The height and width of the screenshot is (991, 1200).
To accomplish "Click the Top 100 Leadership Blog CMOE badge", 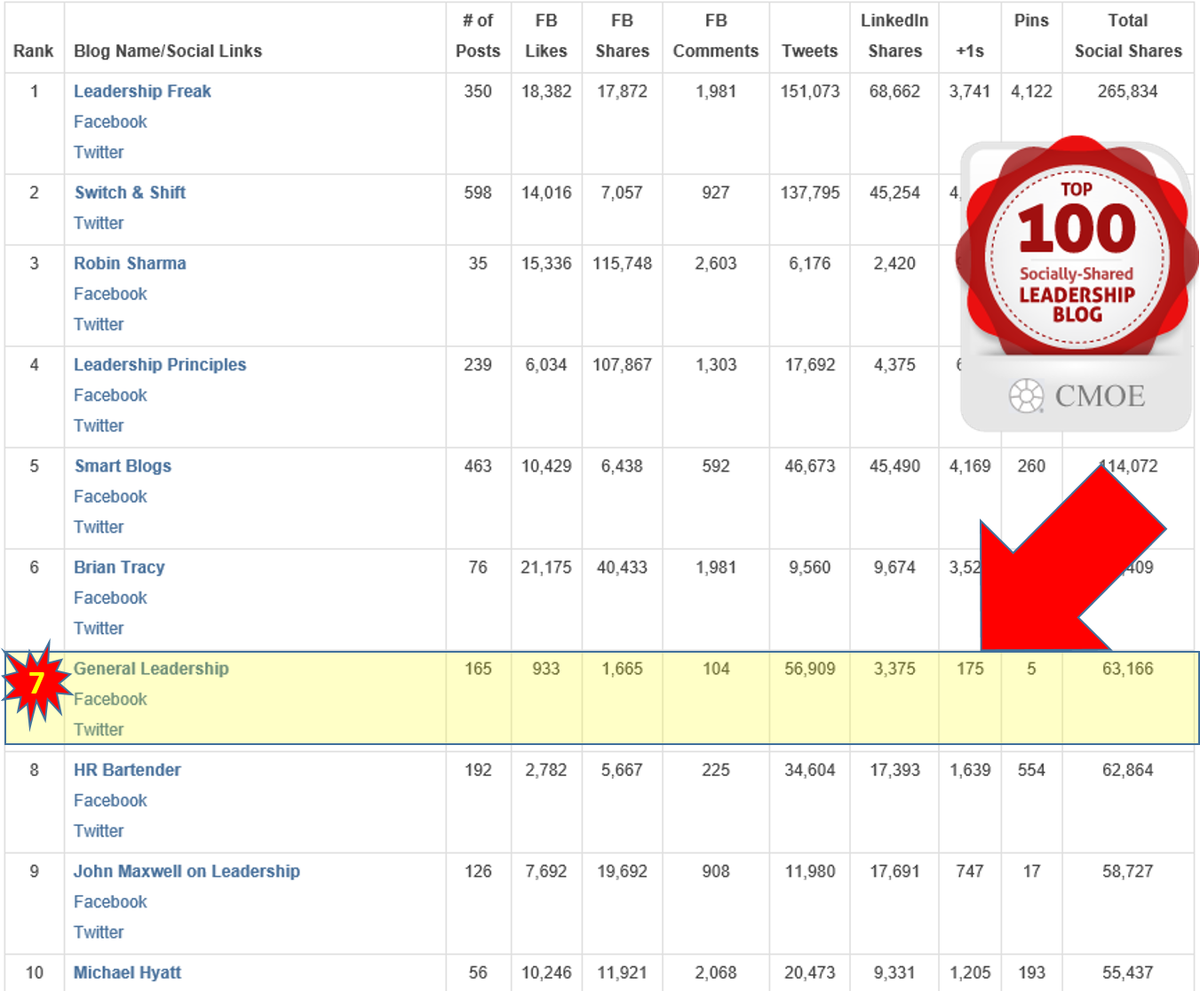I will (x=1075, y=283).
